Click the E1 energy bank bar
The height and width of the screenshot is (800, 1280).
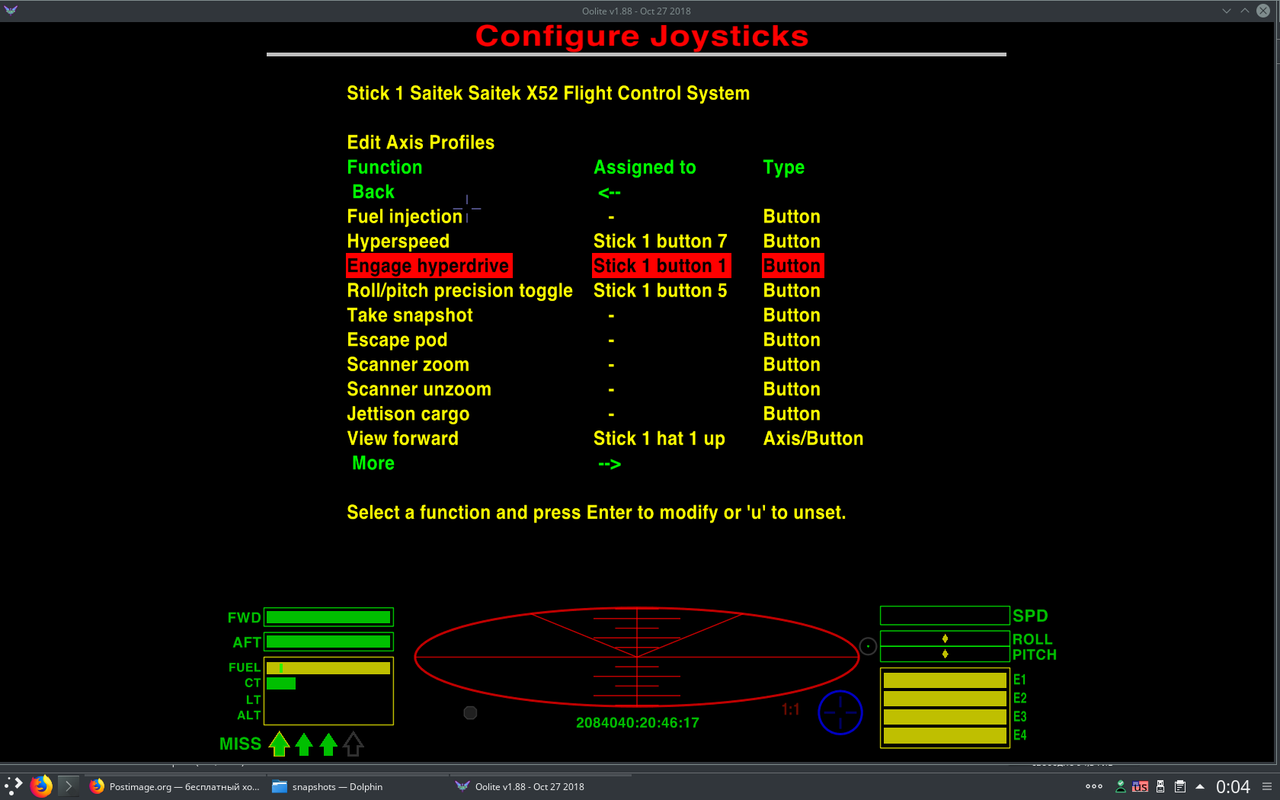[x=945, y=680]
